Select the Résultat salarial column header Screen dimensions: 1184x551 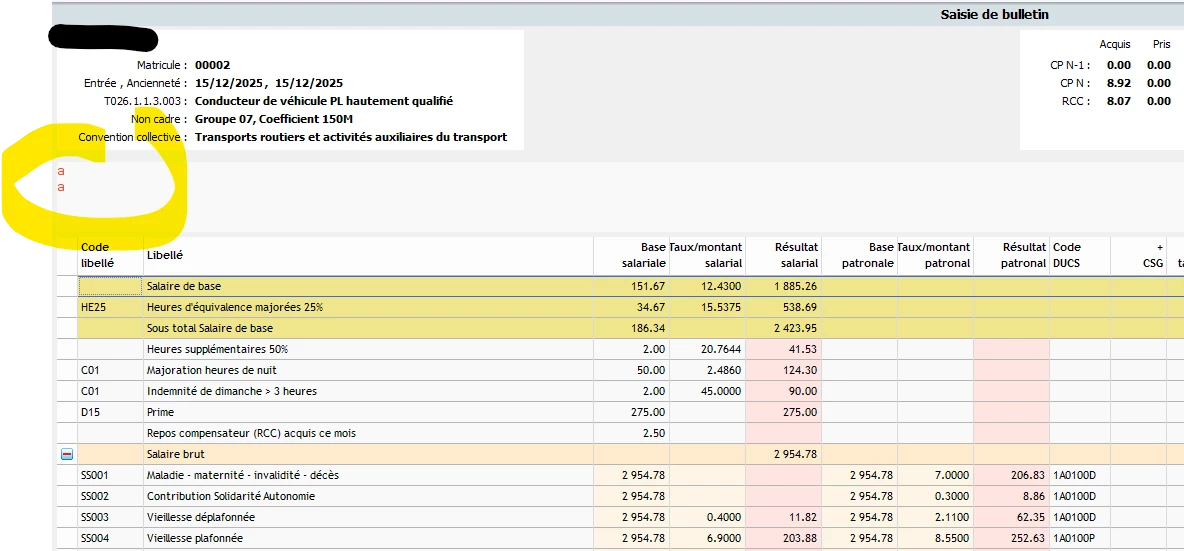(x=796, y=255)
